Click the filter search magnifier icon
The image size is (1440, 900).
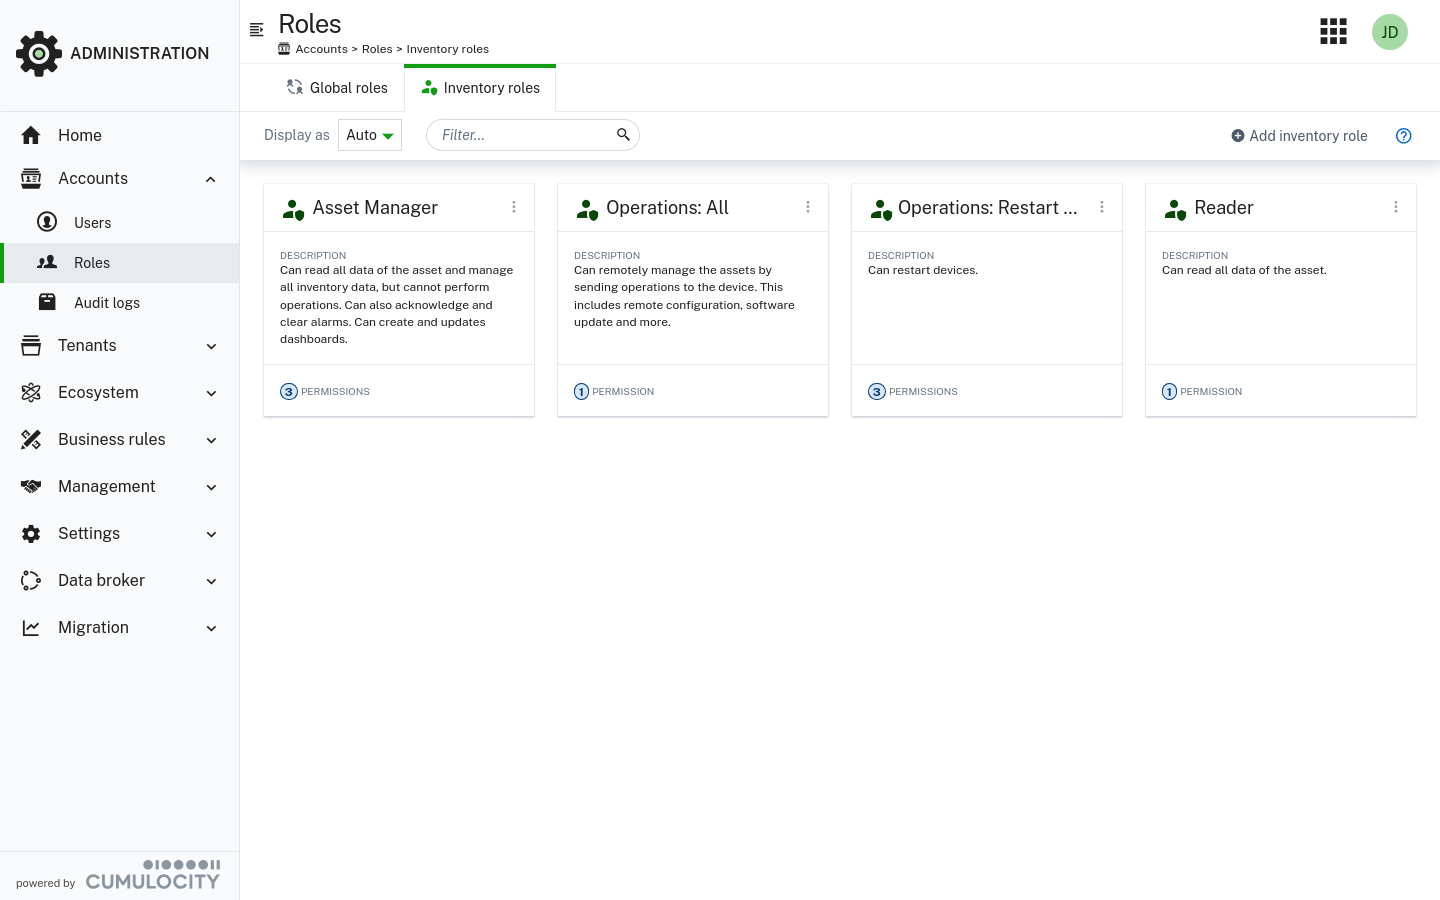(623, 135)
